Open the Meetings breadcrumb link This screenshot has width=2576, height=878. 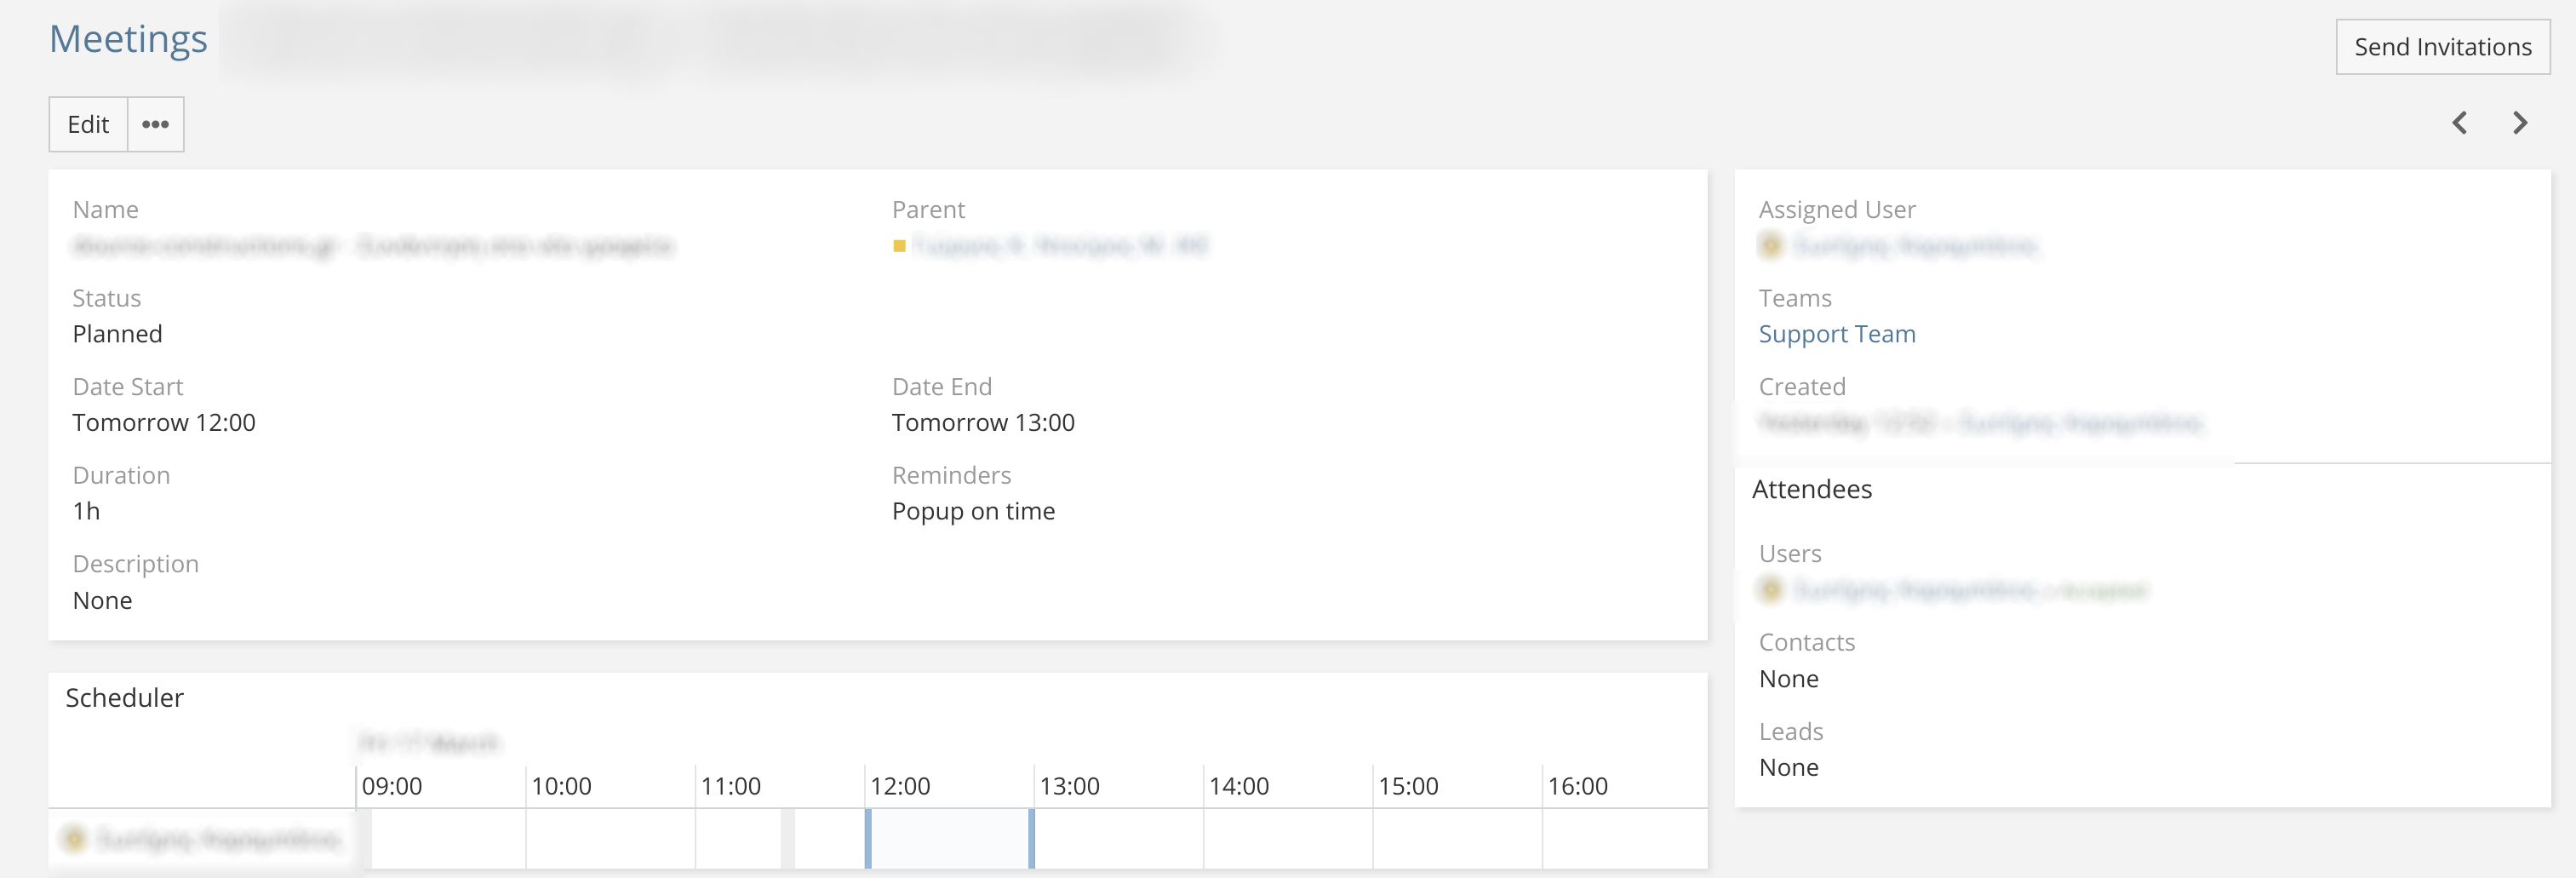[x=128, y=39]
